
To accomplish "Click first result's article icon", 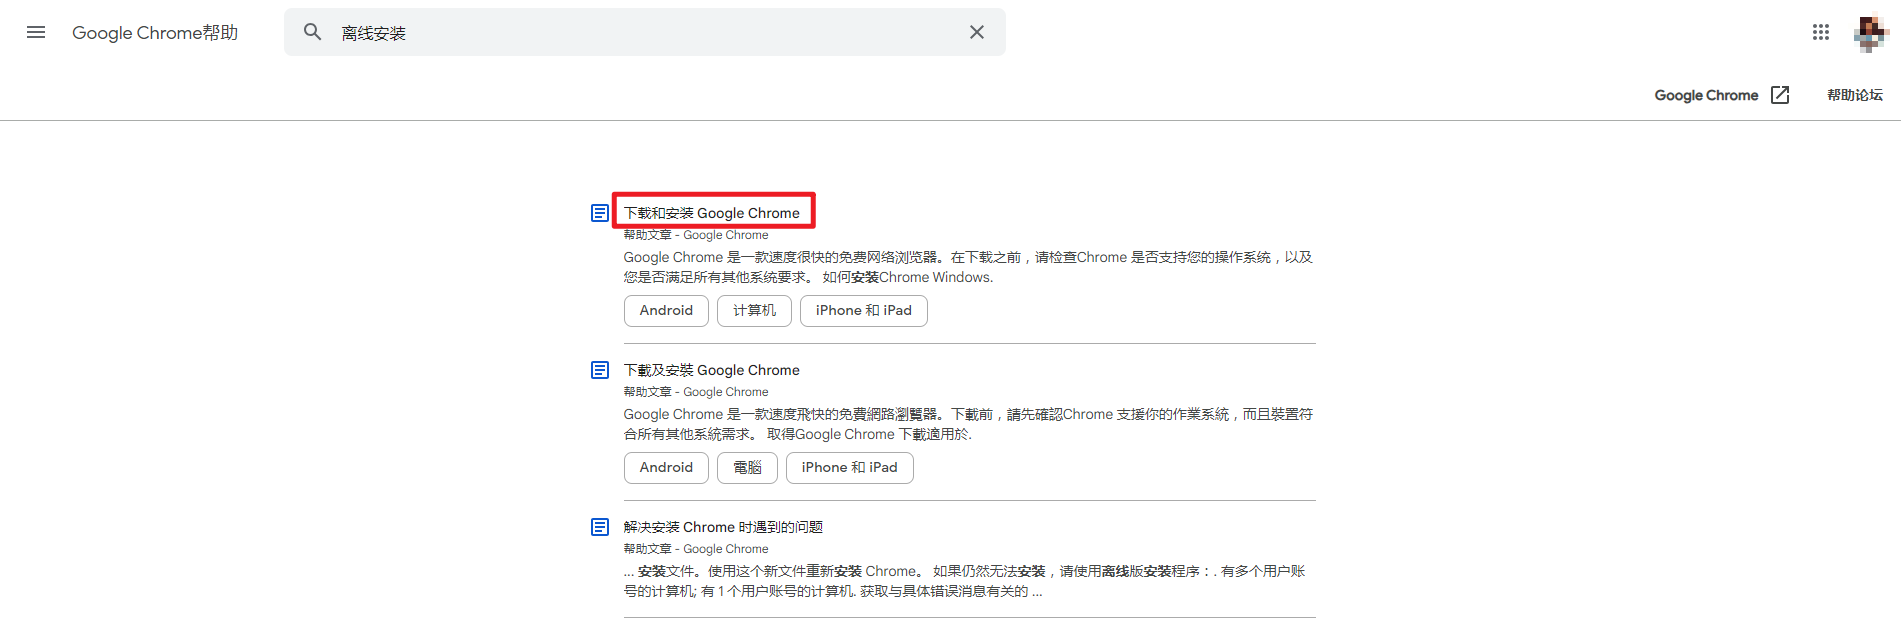I will (600, 213).
